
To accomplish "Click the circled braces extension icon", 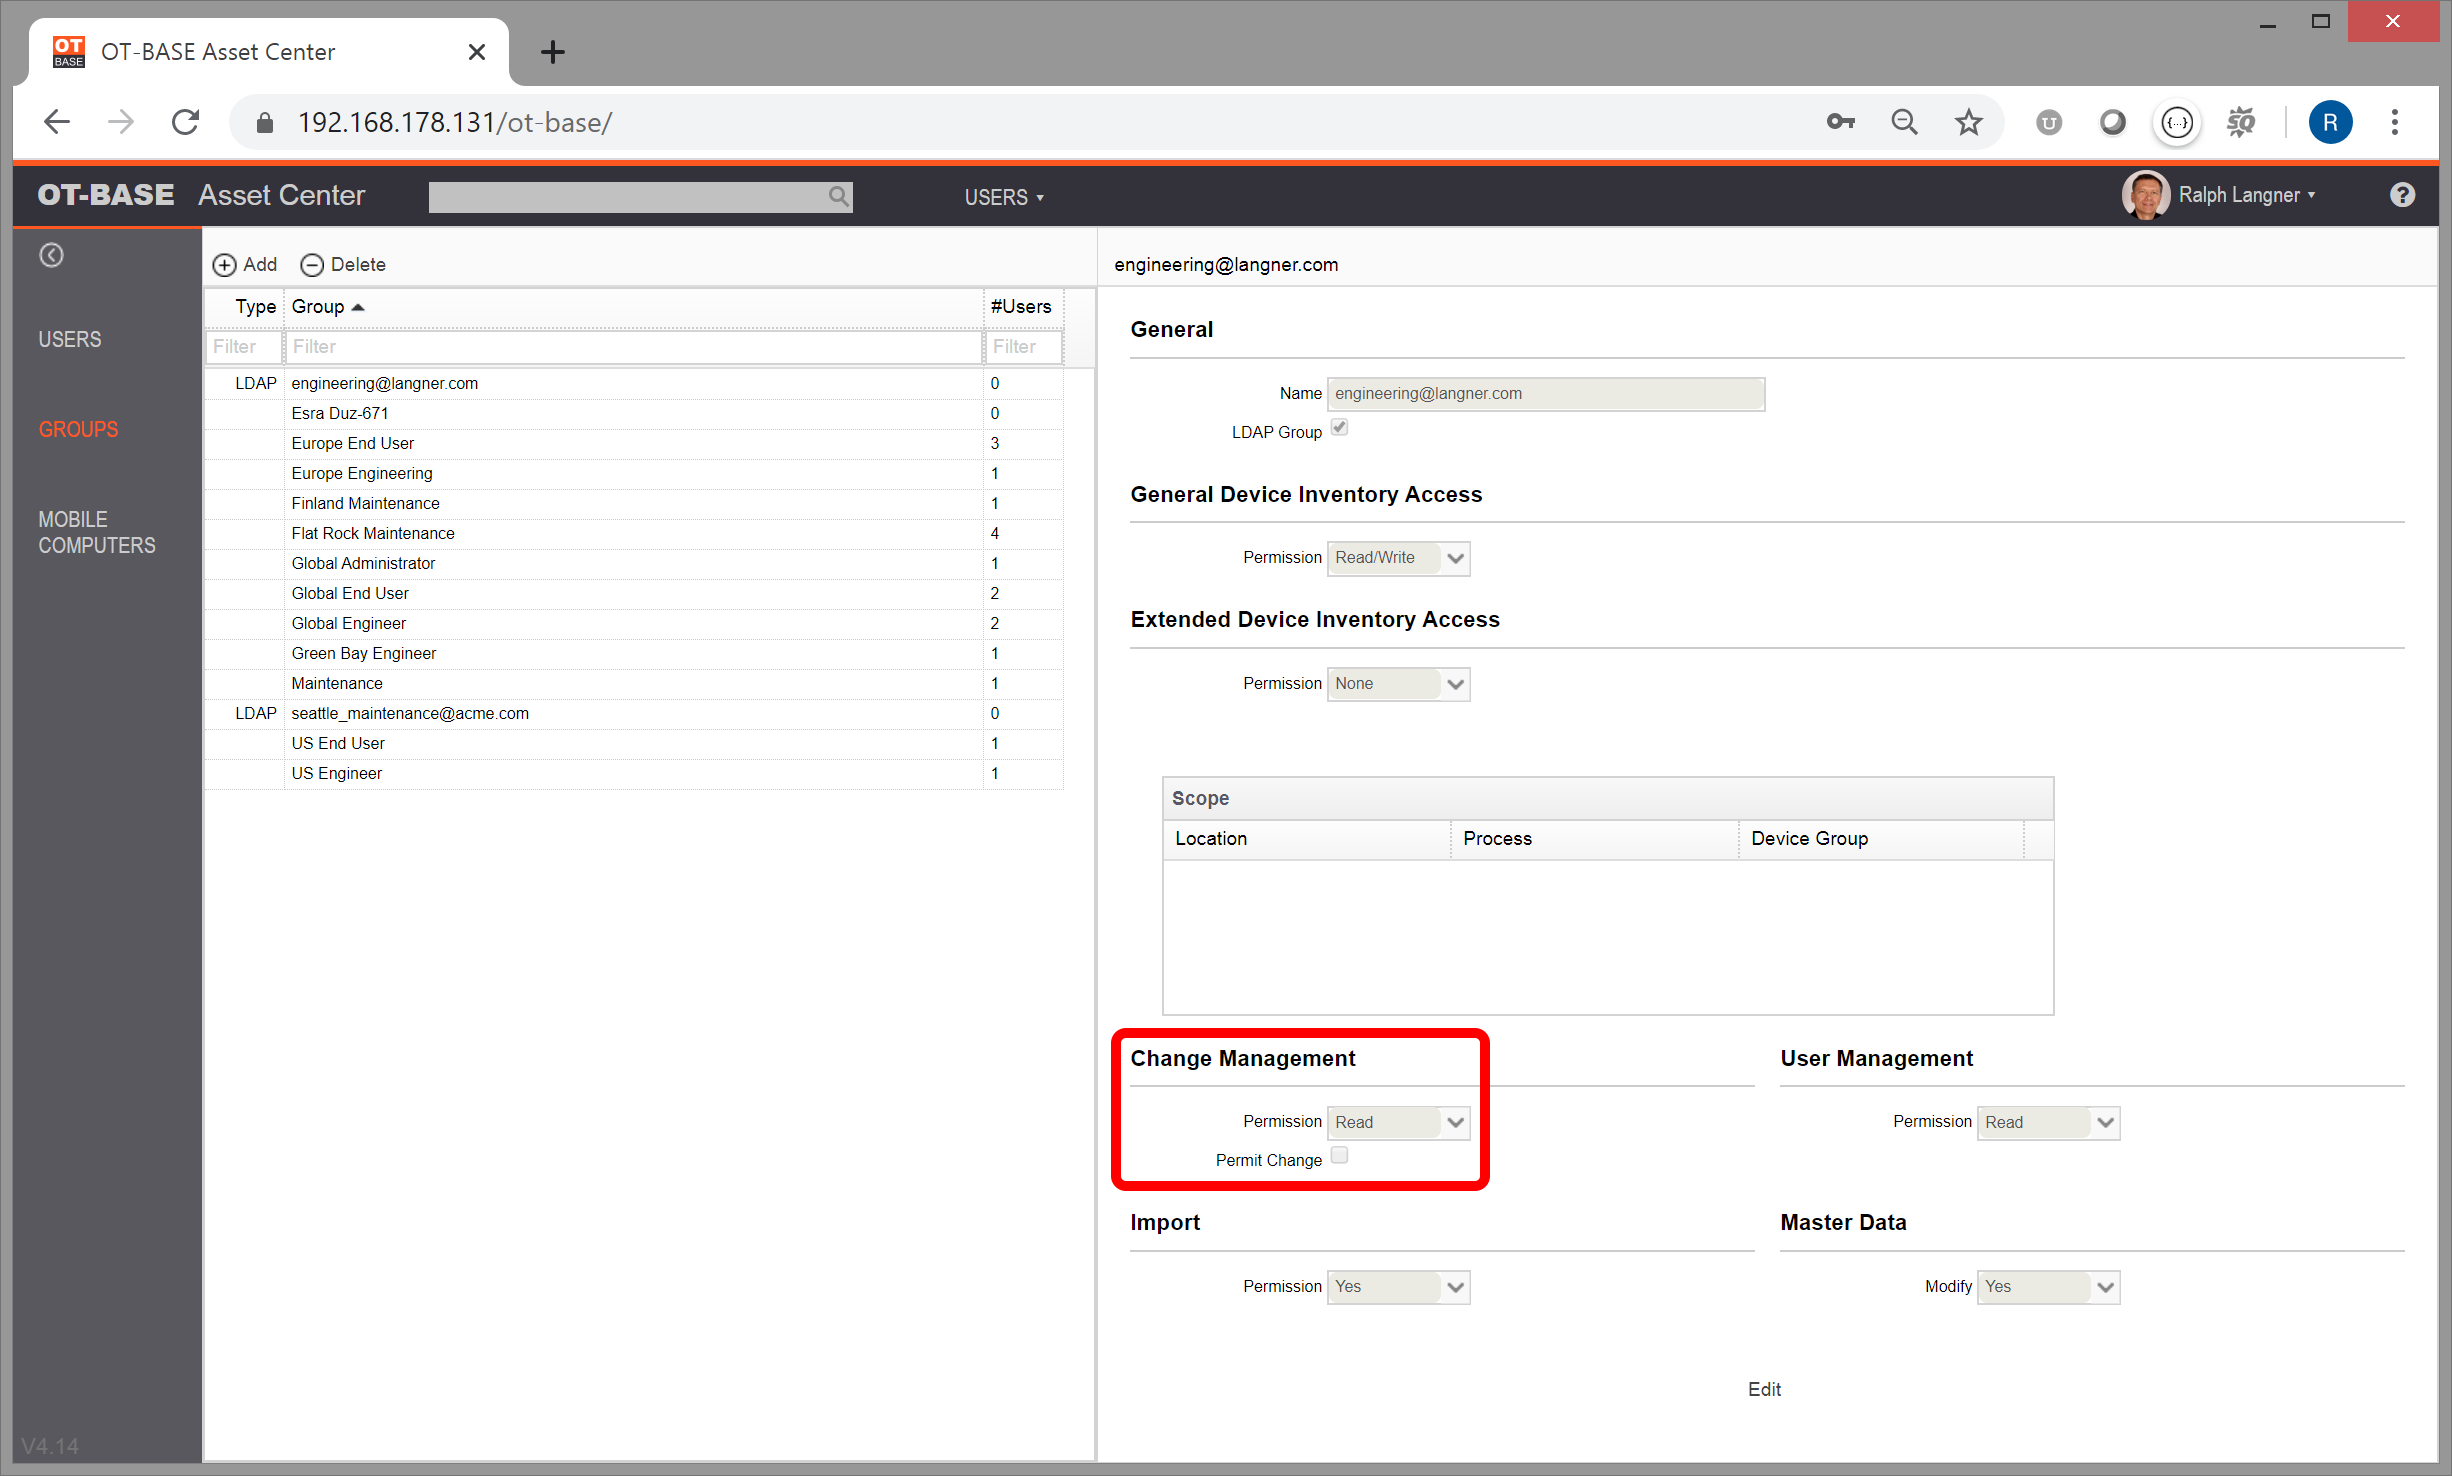I will pyautogui.click(x=2177, y=122).
